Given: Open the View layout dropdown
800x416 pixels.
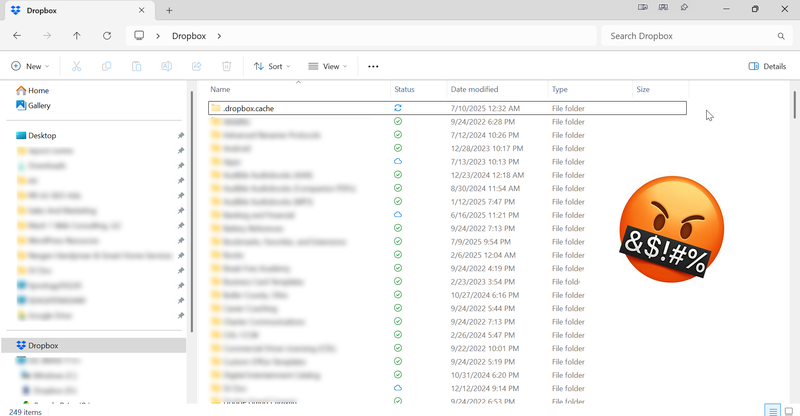Looking at the screenshot, I should click(x=327, y=66).
